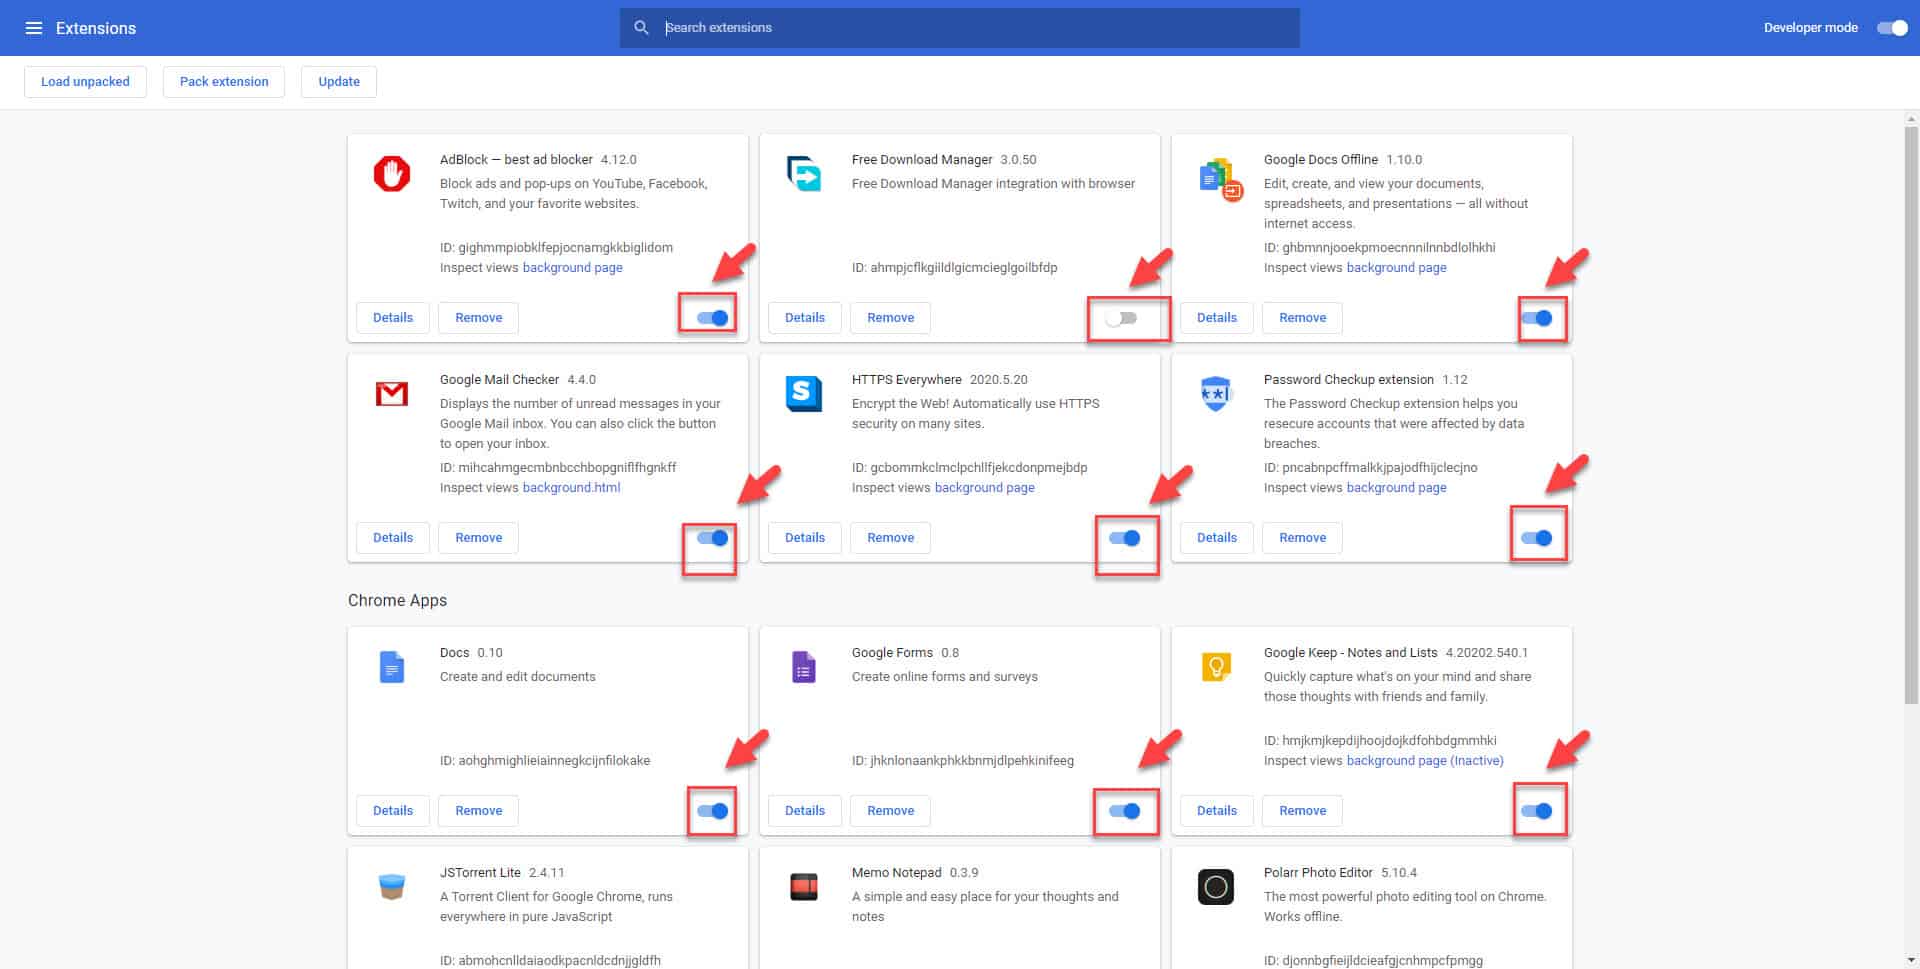Open Details for Google Forms
The height and width of the screenshot is (969, 1920).
tap(805, 811)
